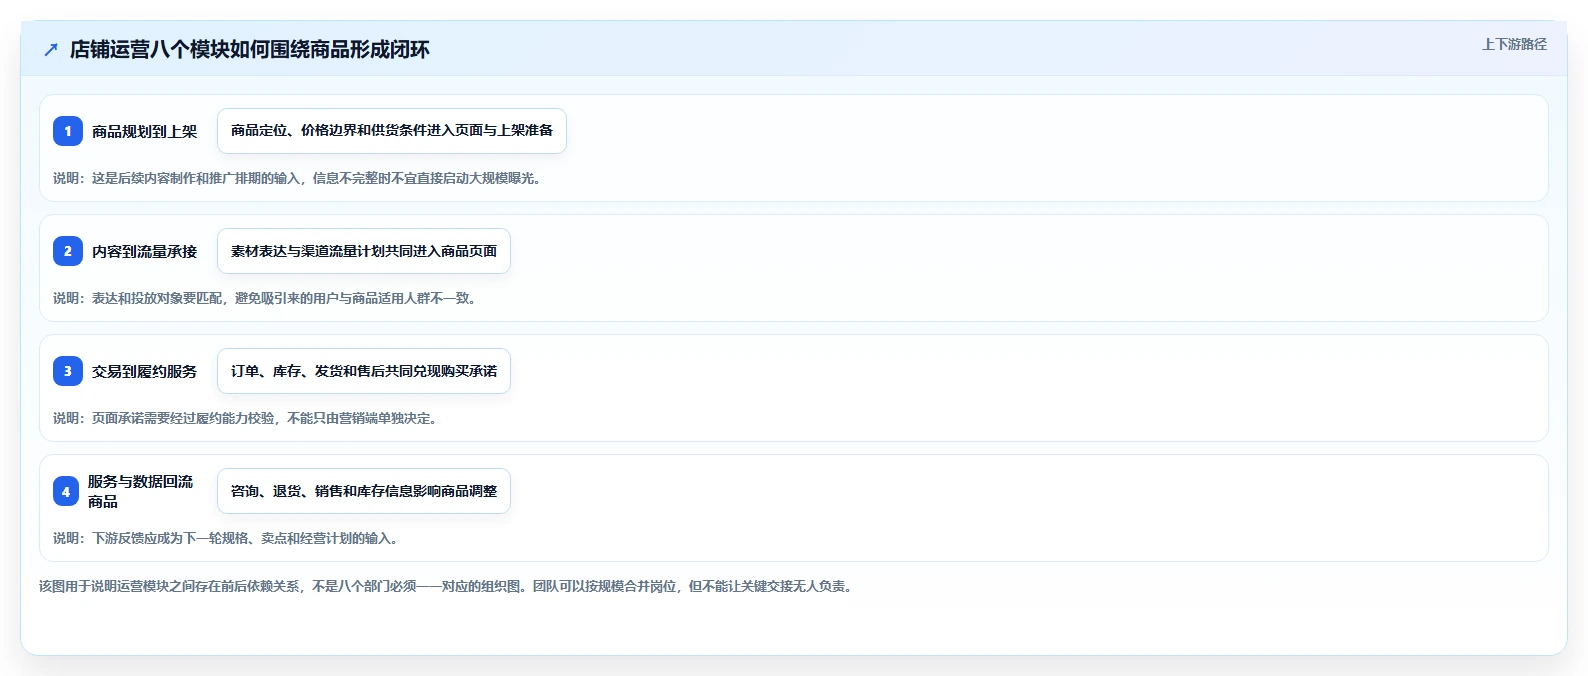Click the 交易到履约服务 heading
The width and height of the screenshot is (1588, 676).
[x=145, y=371]
